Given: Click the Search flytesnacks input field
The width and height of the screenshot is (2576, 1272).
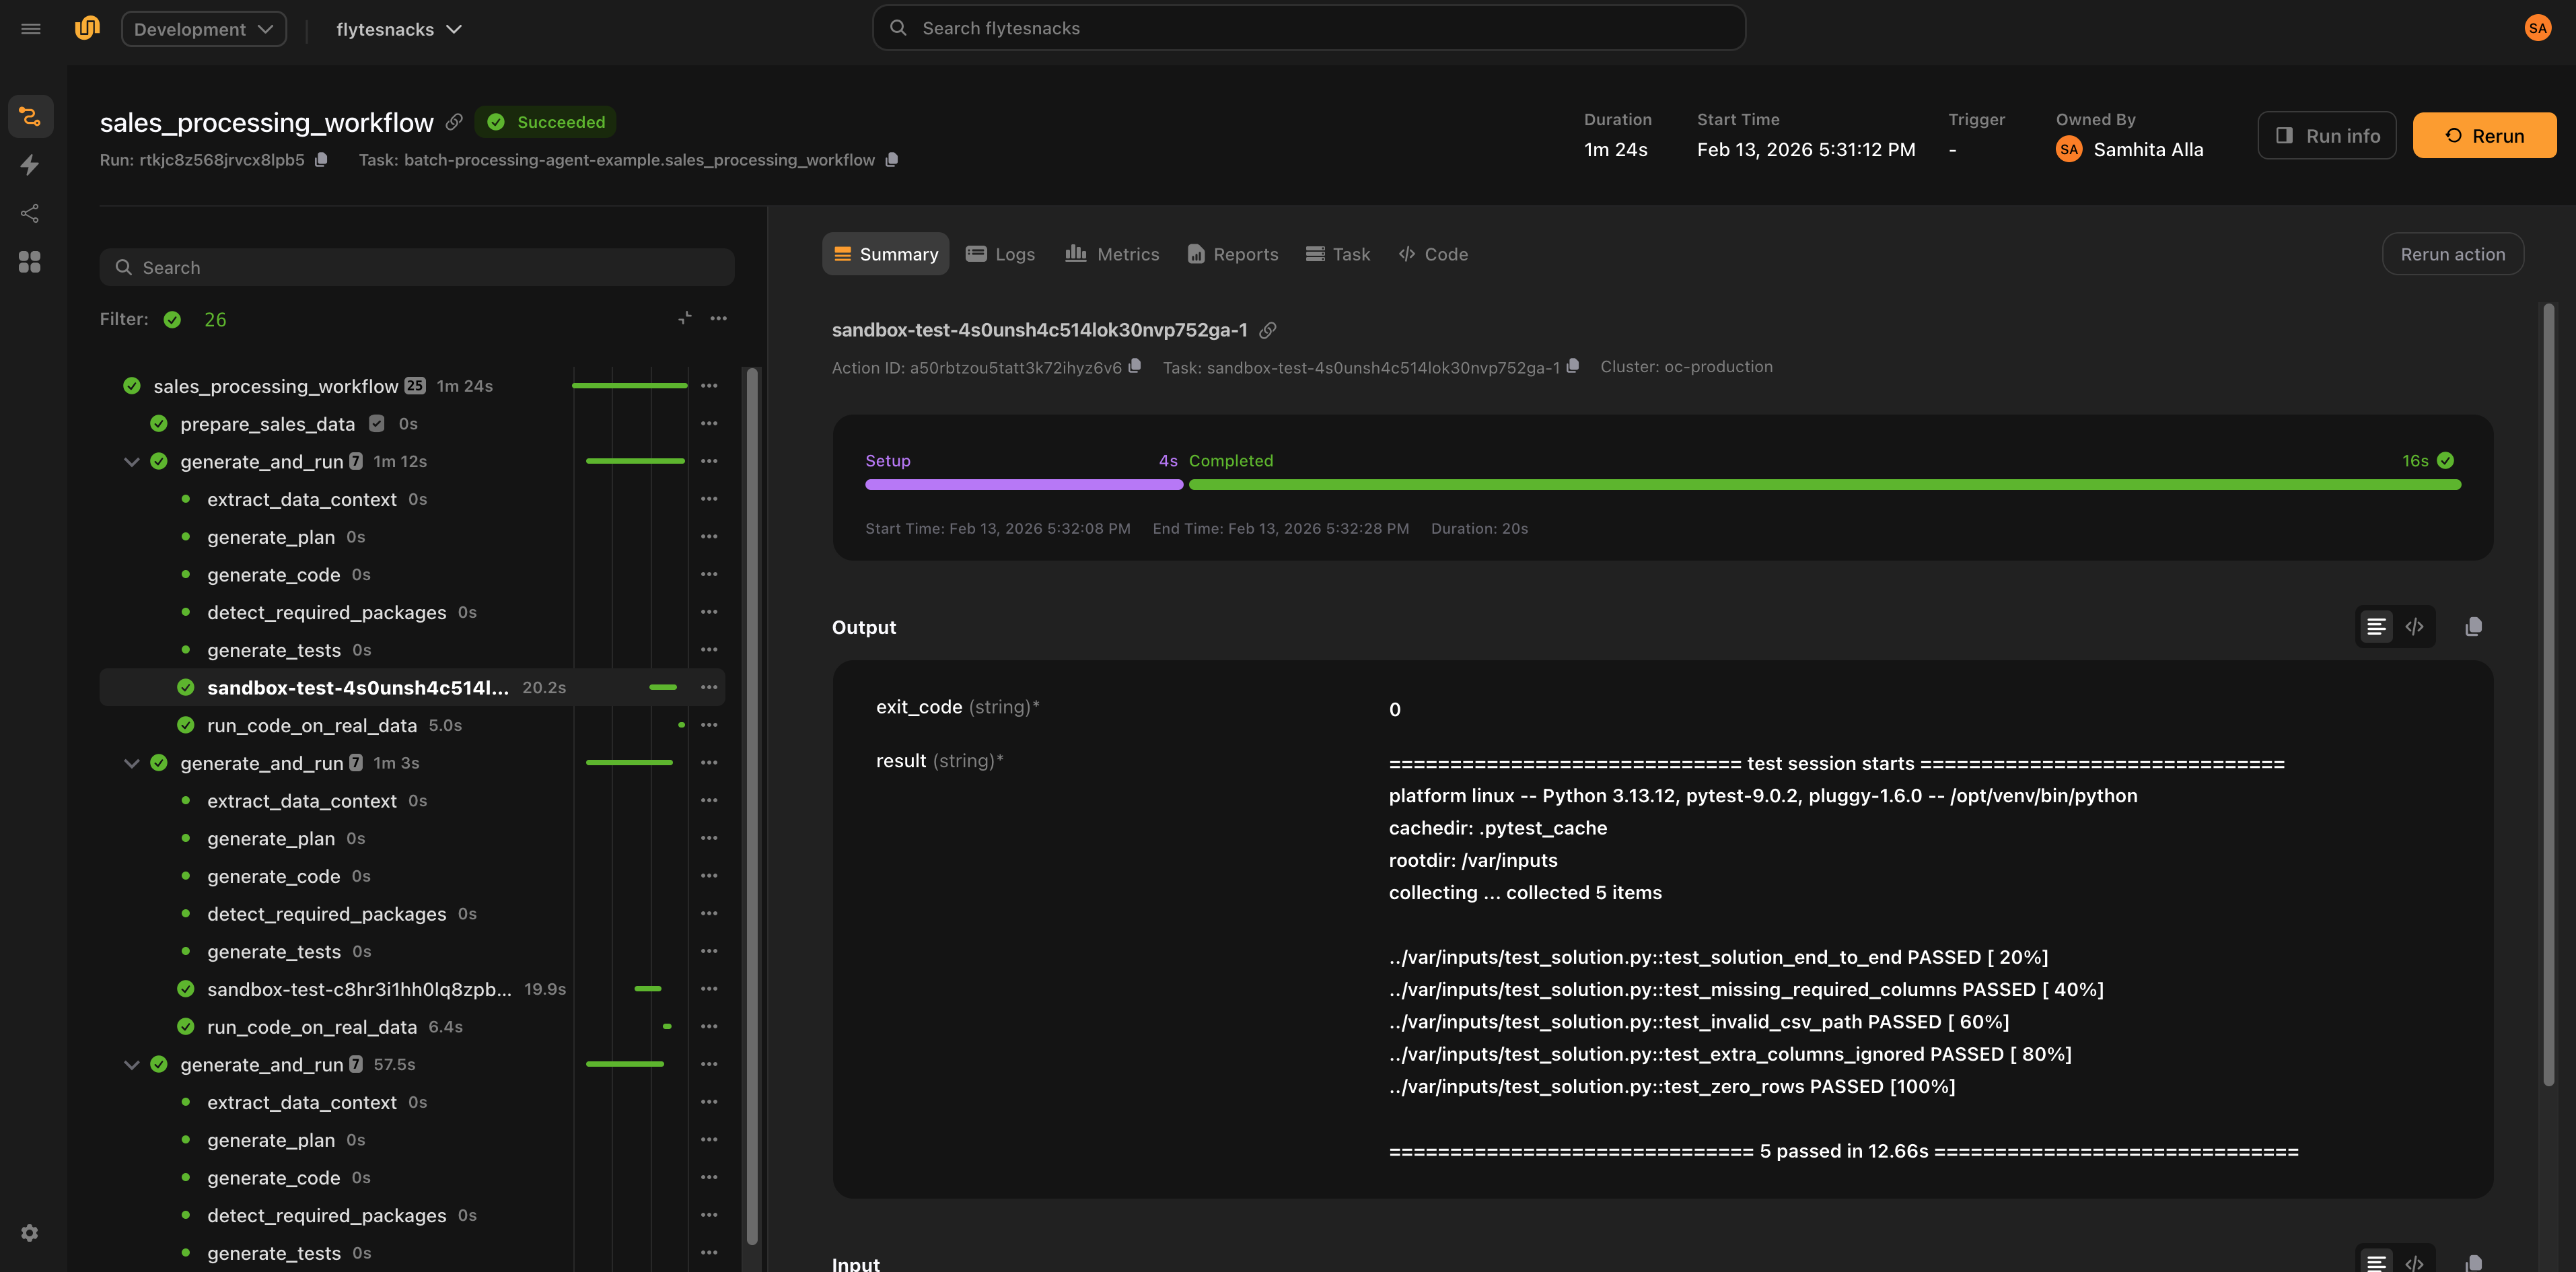Looking at the screenshot, I should (x=1308, y=28).
